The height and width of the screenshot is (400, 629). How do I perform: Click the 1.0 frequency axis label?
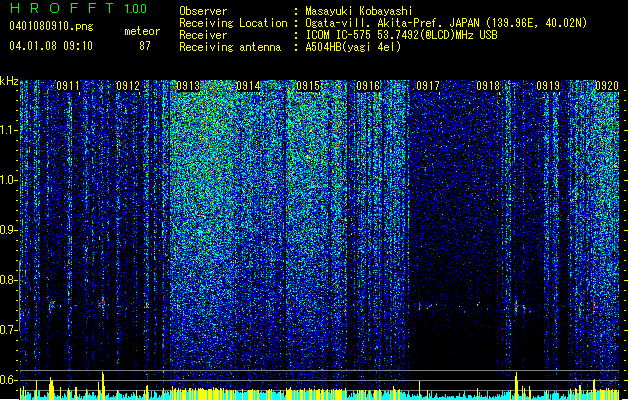9,180
